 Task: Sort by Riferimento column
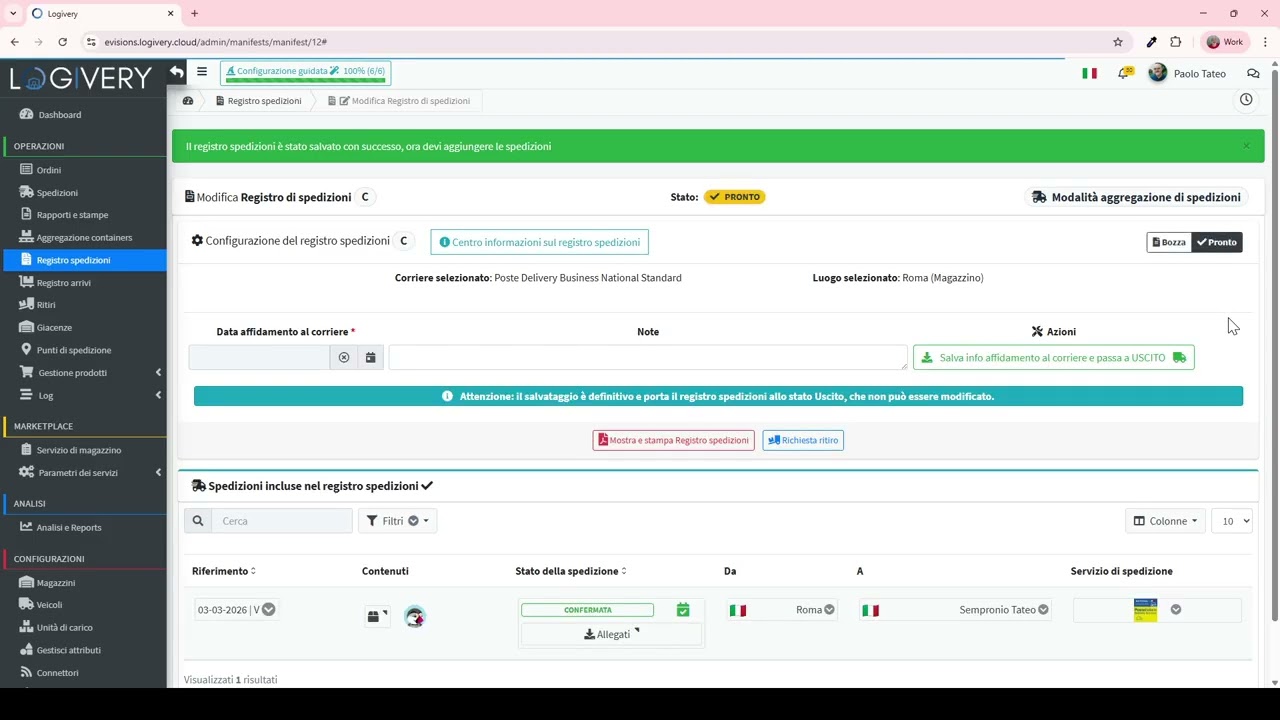click(x=224, y=571)
